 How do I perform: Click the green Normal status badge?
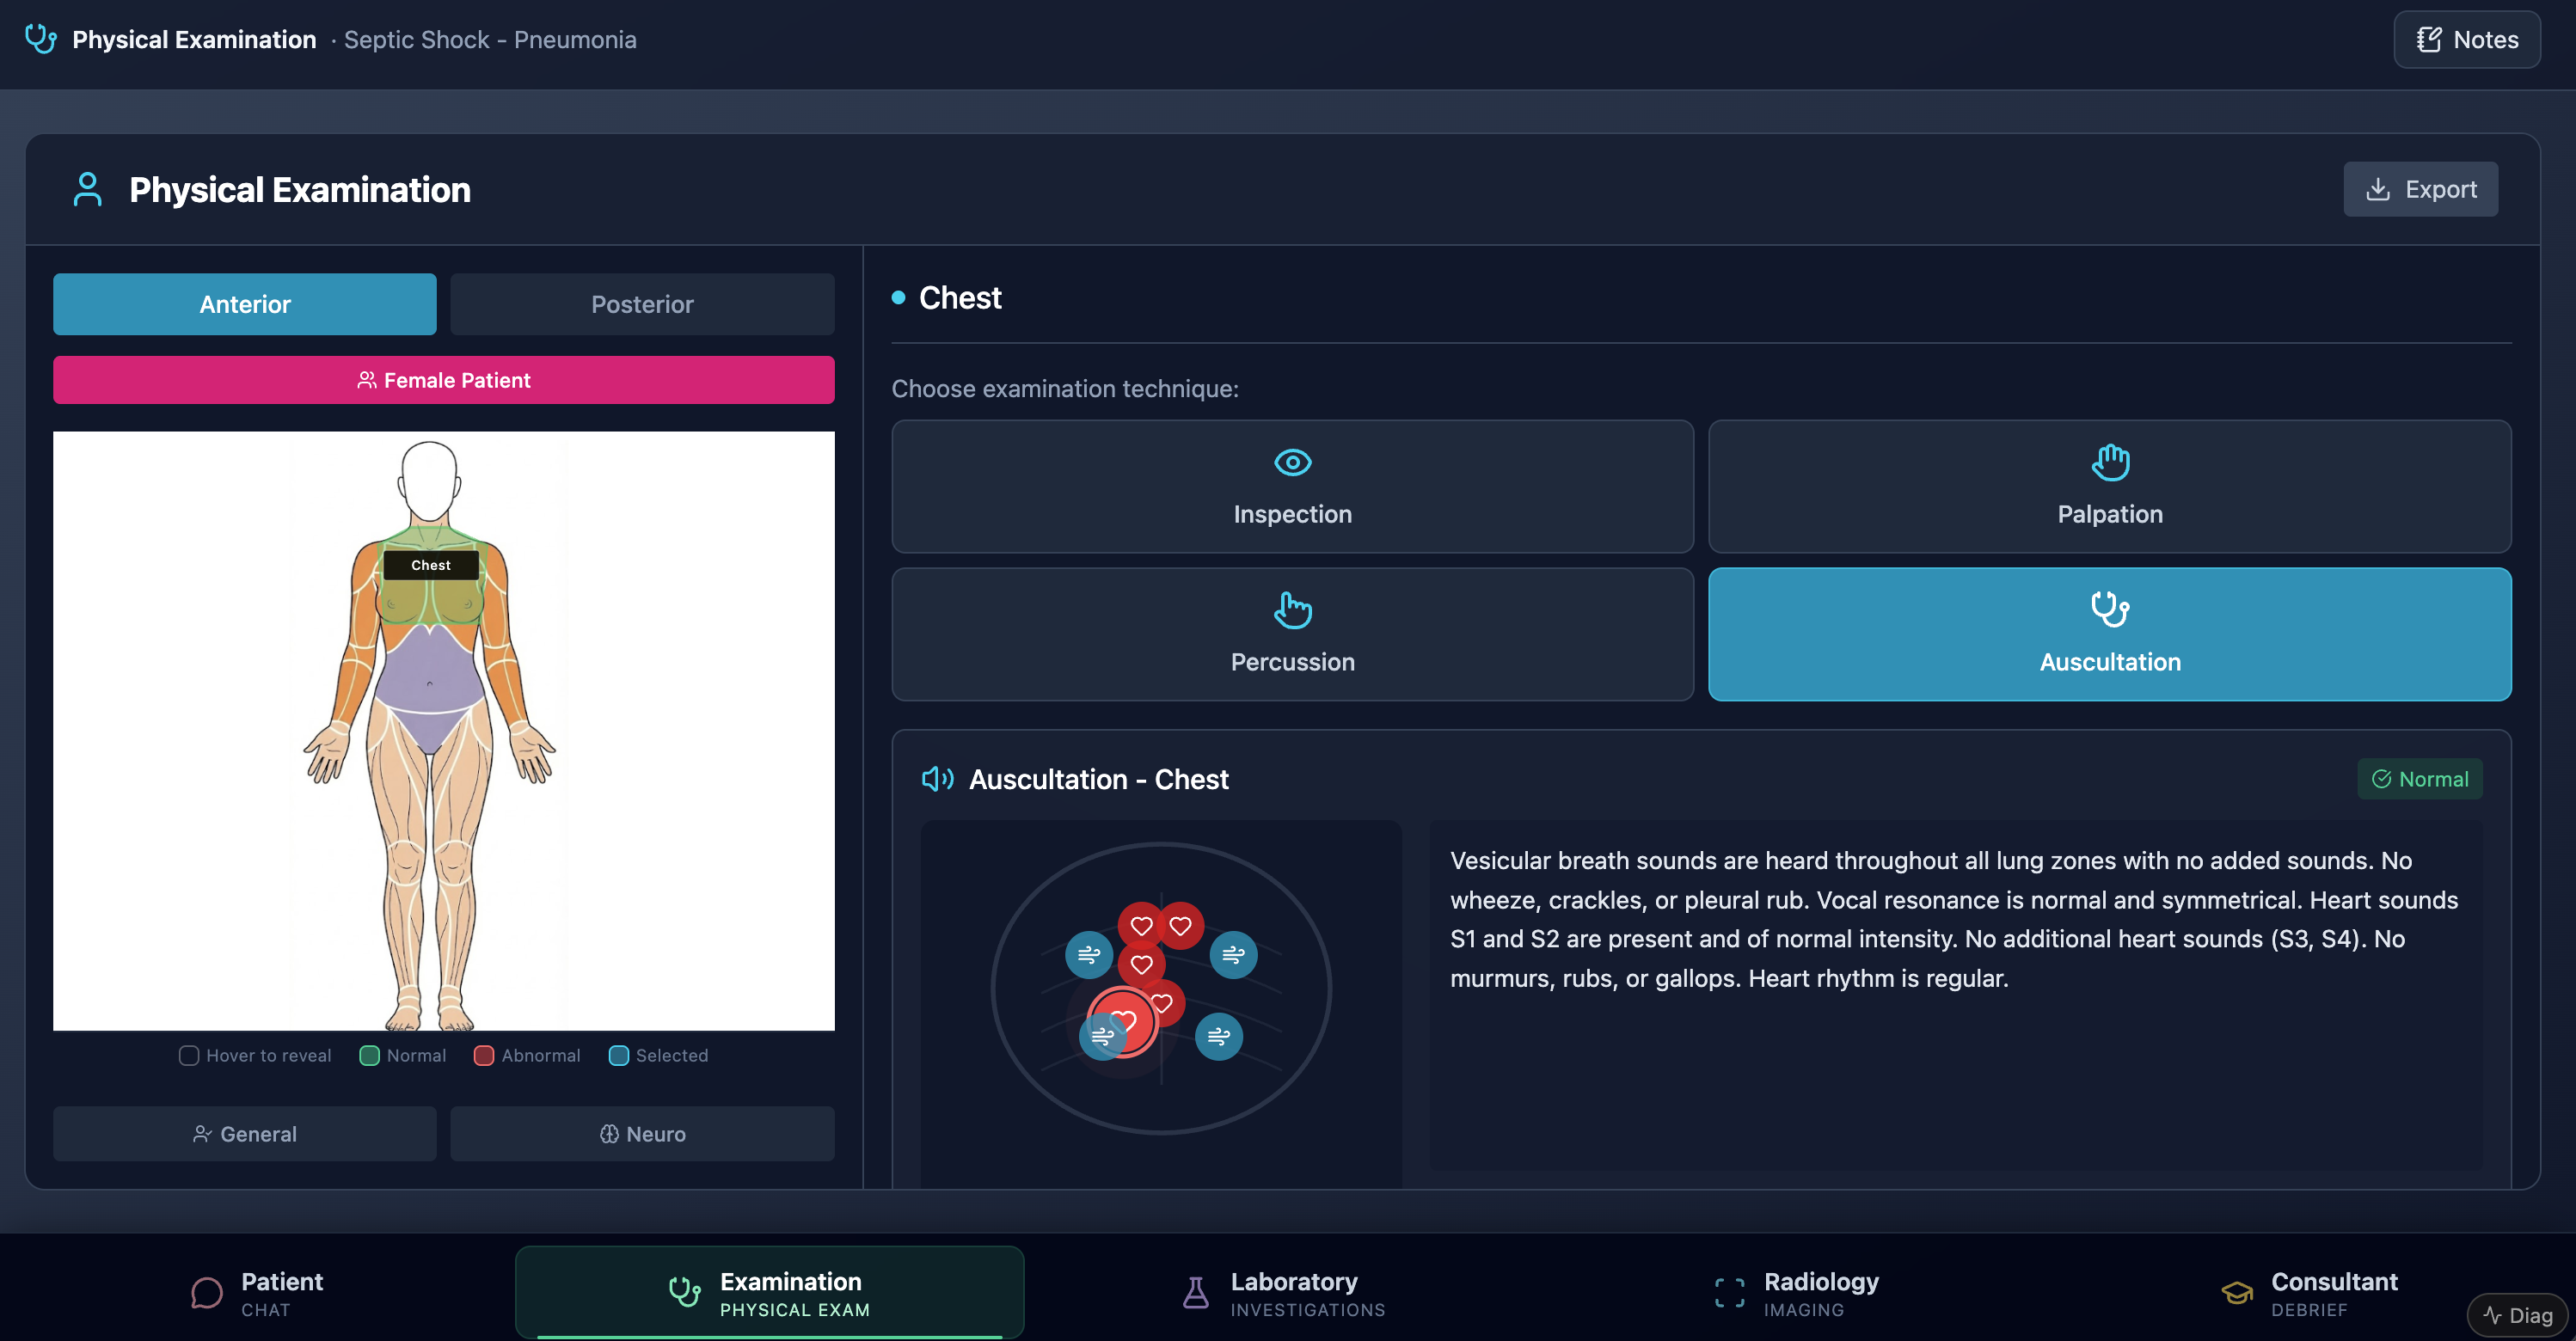point(2420,779)
